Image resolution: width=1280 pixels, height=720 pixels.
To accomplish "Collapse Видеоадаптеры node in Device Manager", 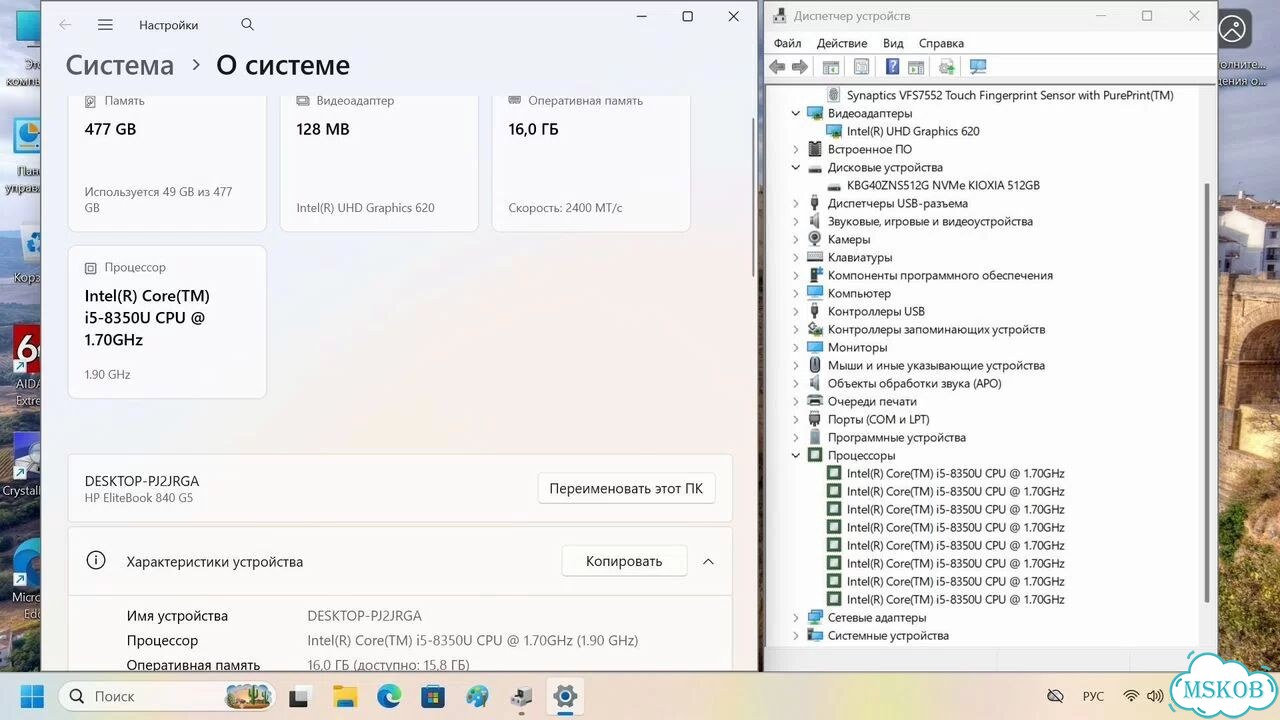I will tap(796, 113).
